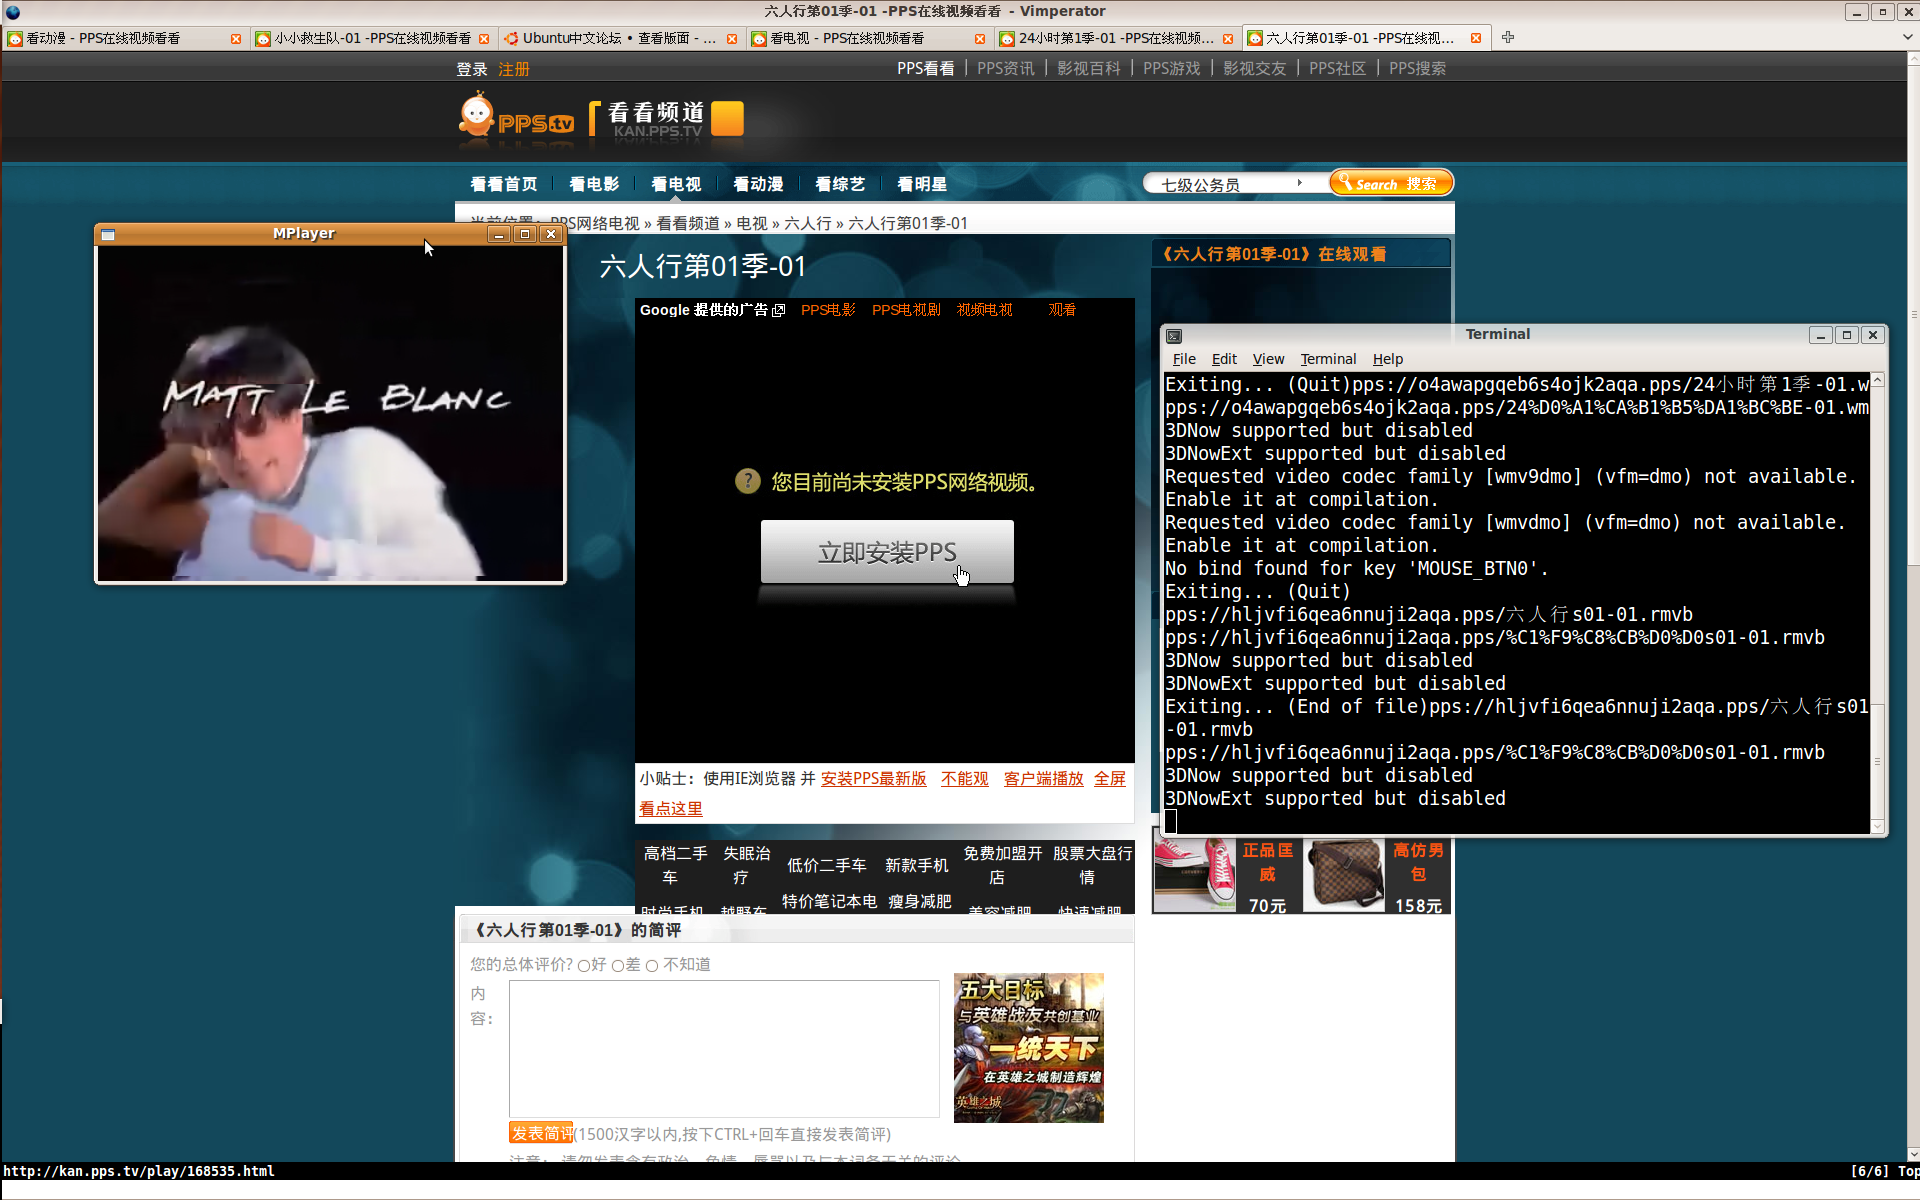Open PPS游戏 in the top navigation
The width and height of the screenshot is (1920, 1200).
point(1171,68)
